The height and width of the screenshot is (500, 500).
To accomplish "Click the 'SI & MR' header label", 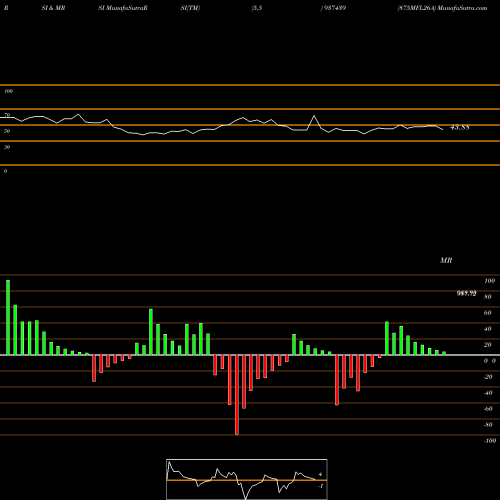I will tap(53, 8).
